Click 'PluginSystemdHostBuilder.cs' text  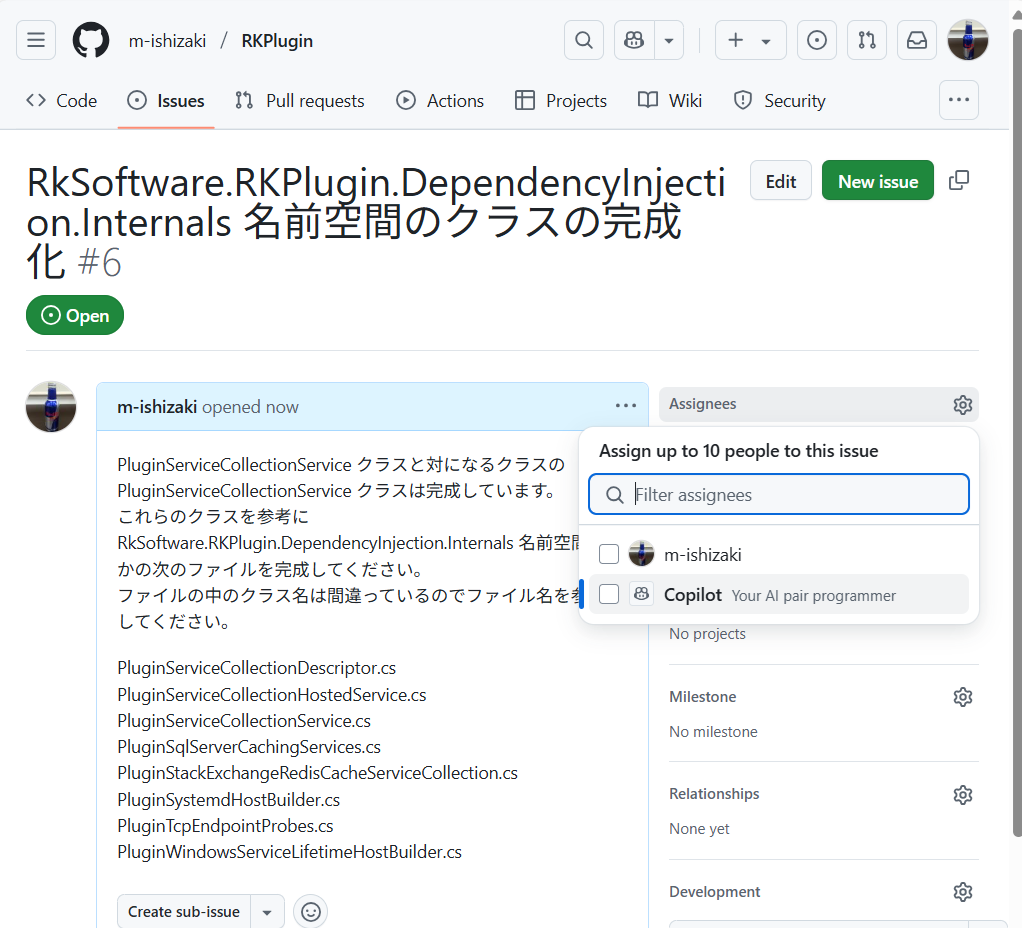(x=229, y=800)
